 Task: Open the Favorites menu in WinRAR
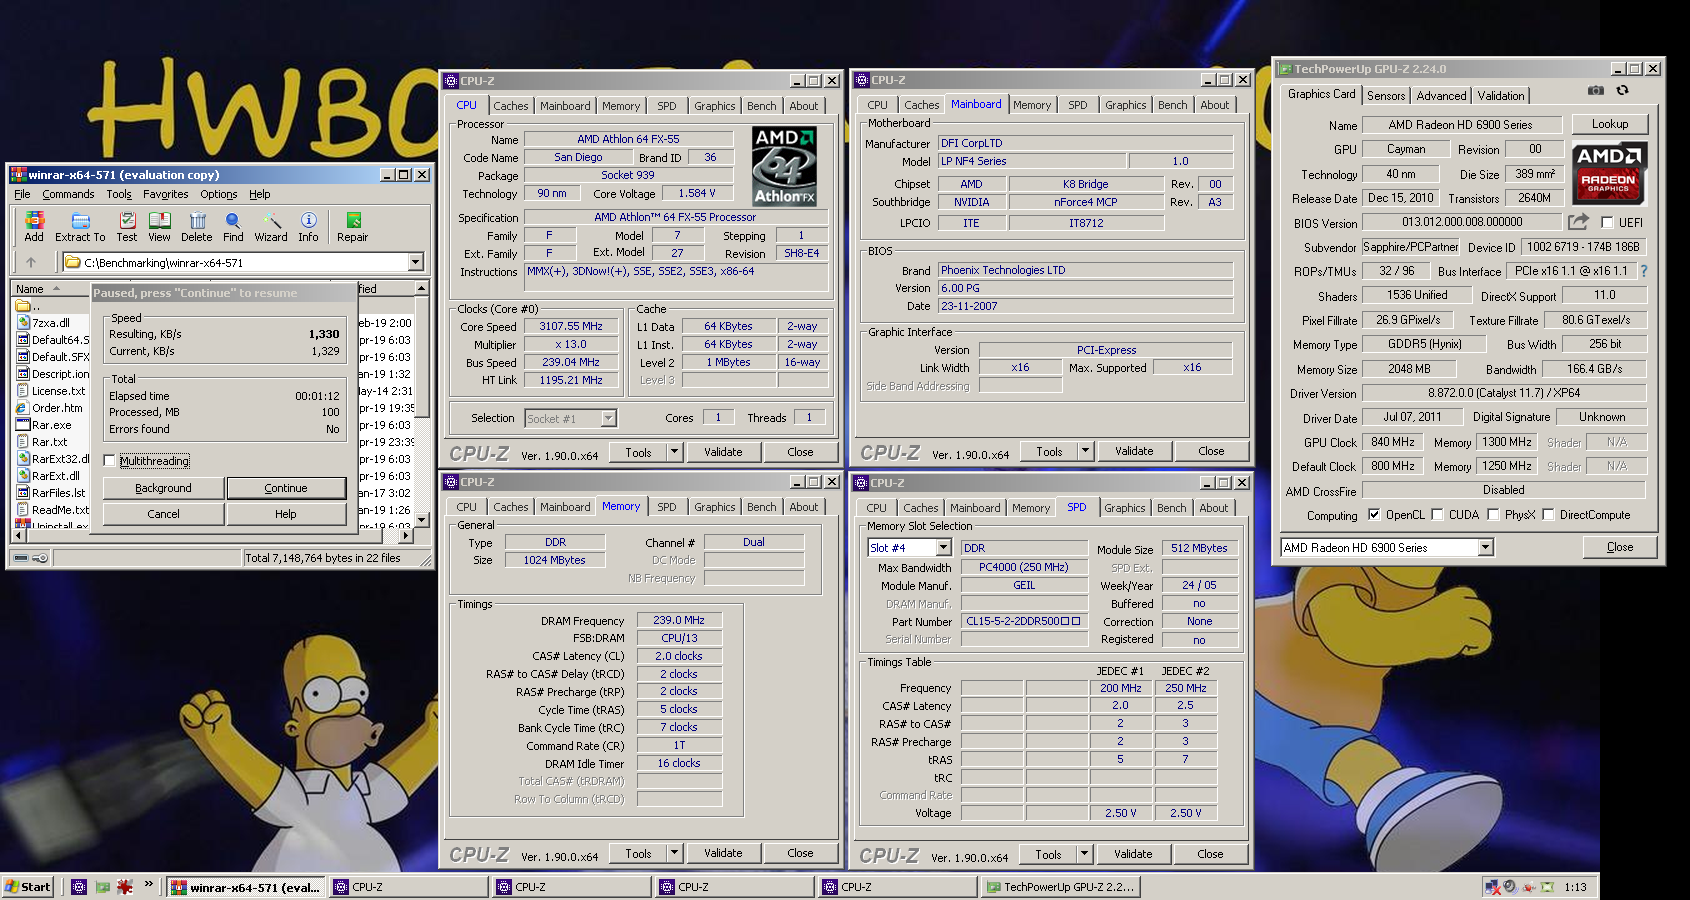point(166,194)
